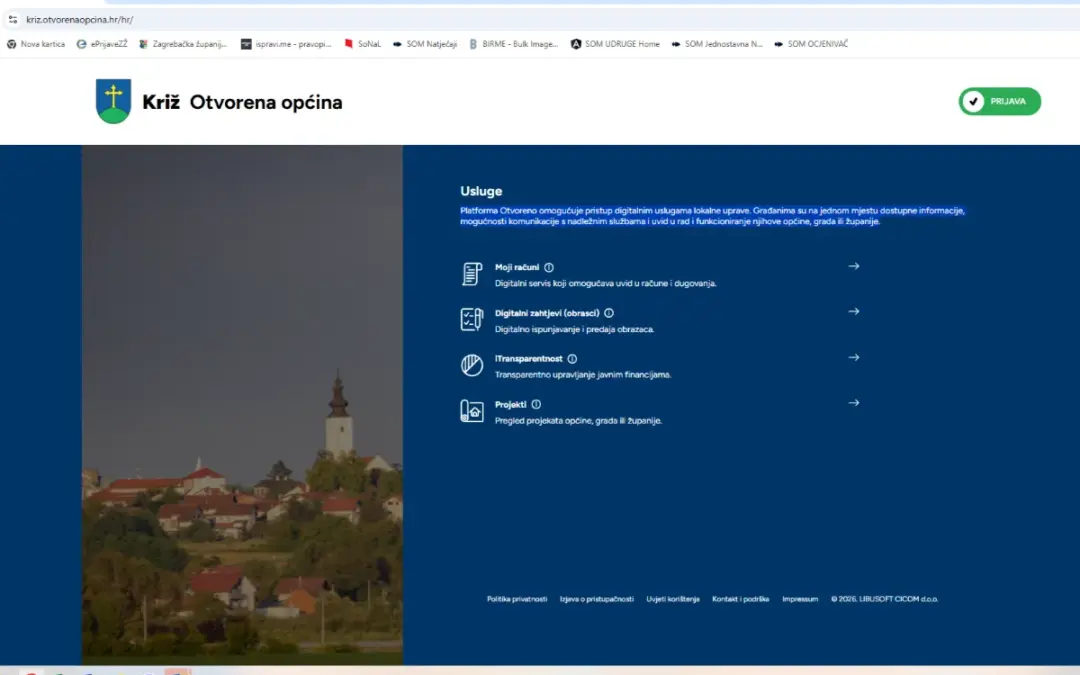Viewport: 1080px width, 675px height.
Task: Open the arrow next to Moji računi
Action: point(854,266)
